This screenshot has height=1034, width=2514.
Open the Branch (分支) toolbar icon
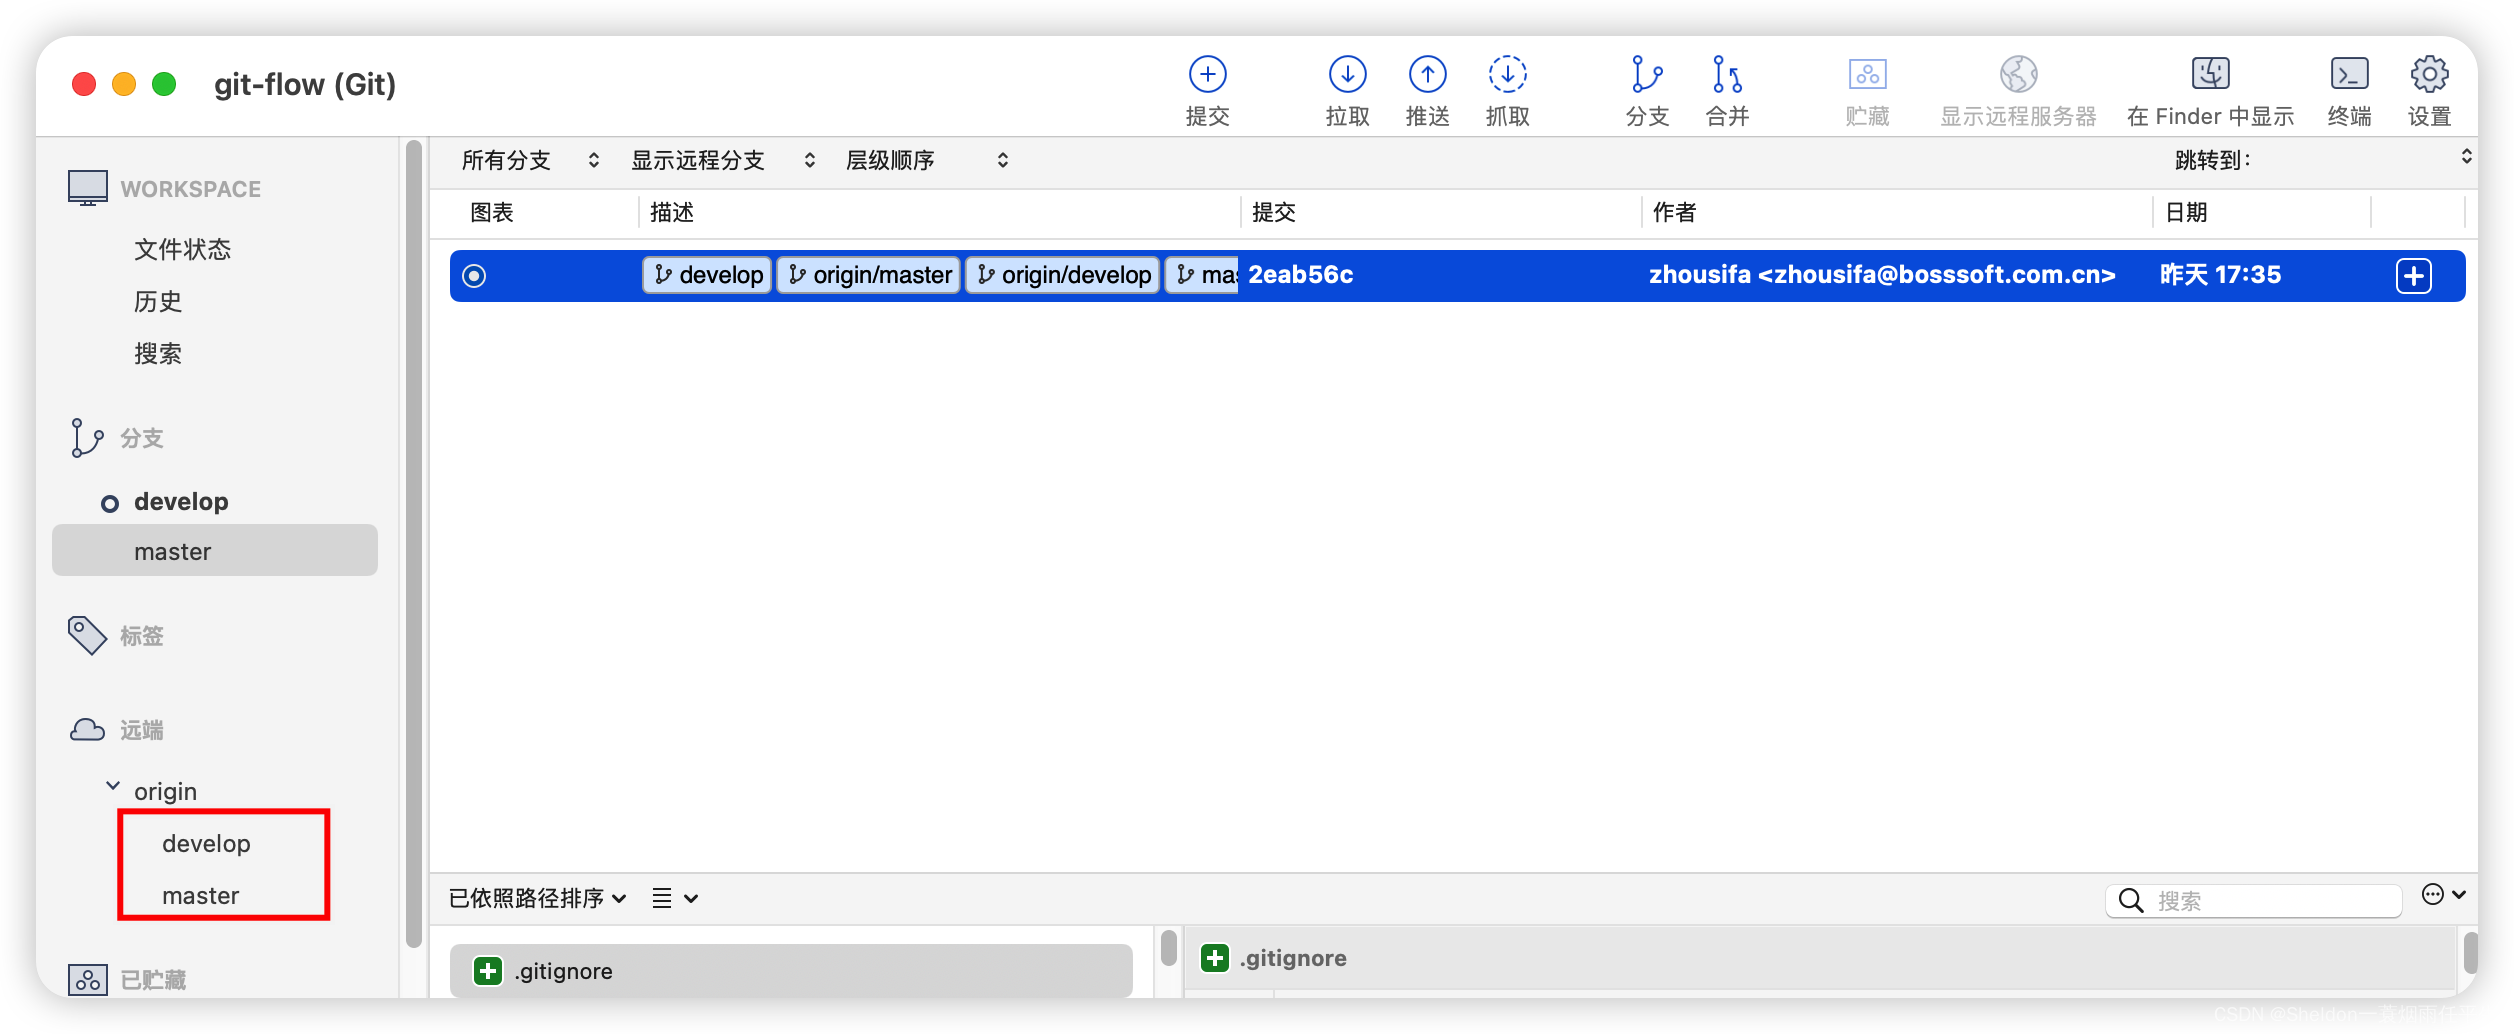[1646, 74]
